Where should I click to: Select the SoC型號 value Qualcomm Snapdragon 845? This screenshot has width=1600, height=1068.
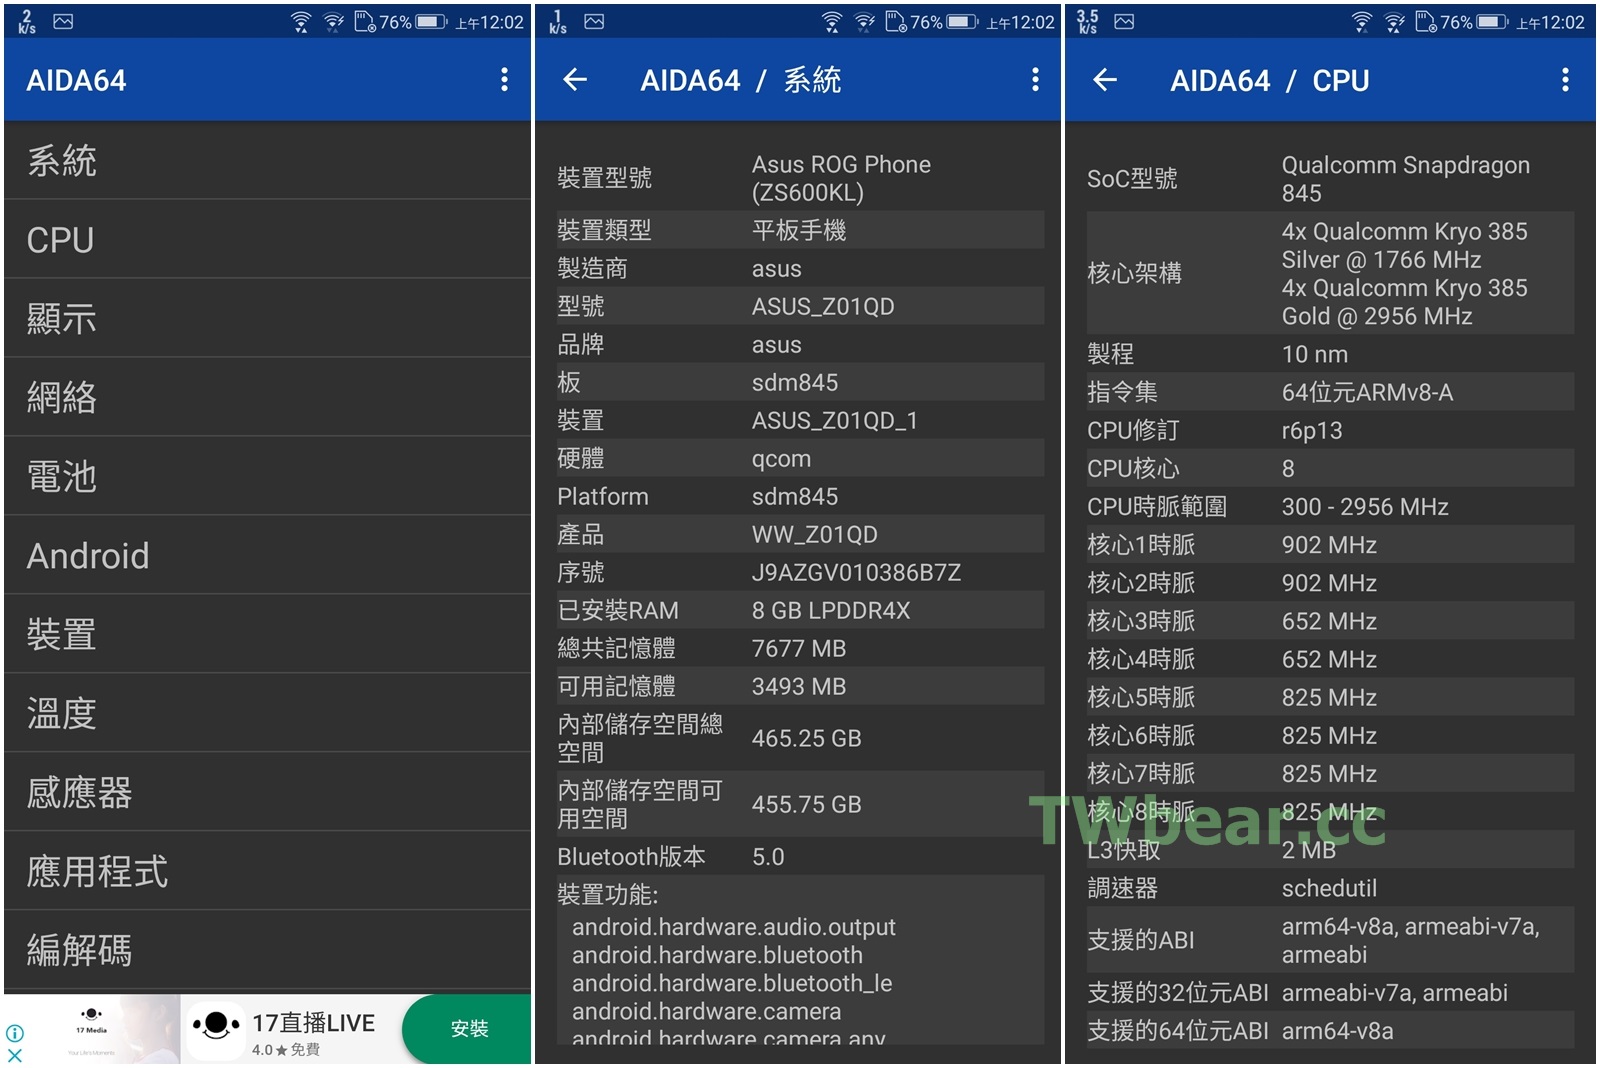(1406, 178)
